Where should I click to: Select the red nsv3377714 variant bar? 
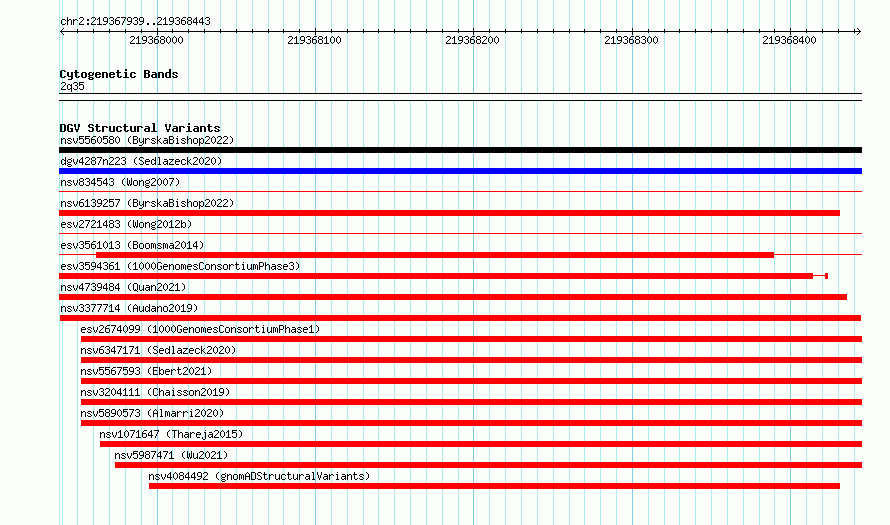coord(460,318)
